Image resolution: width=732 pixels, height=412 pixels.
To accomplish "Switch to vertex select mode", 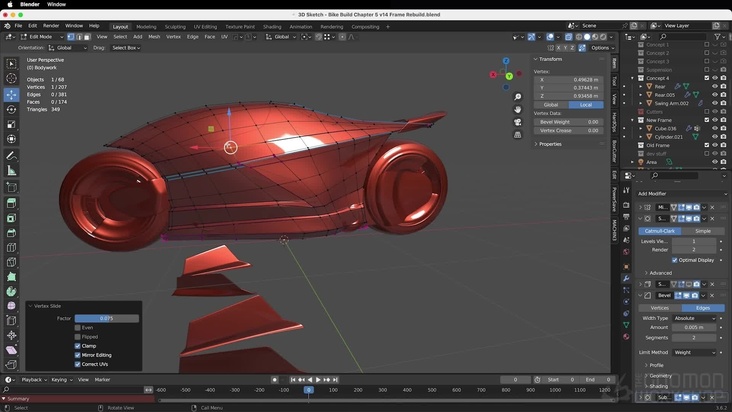I will click(70, 37).
